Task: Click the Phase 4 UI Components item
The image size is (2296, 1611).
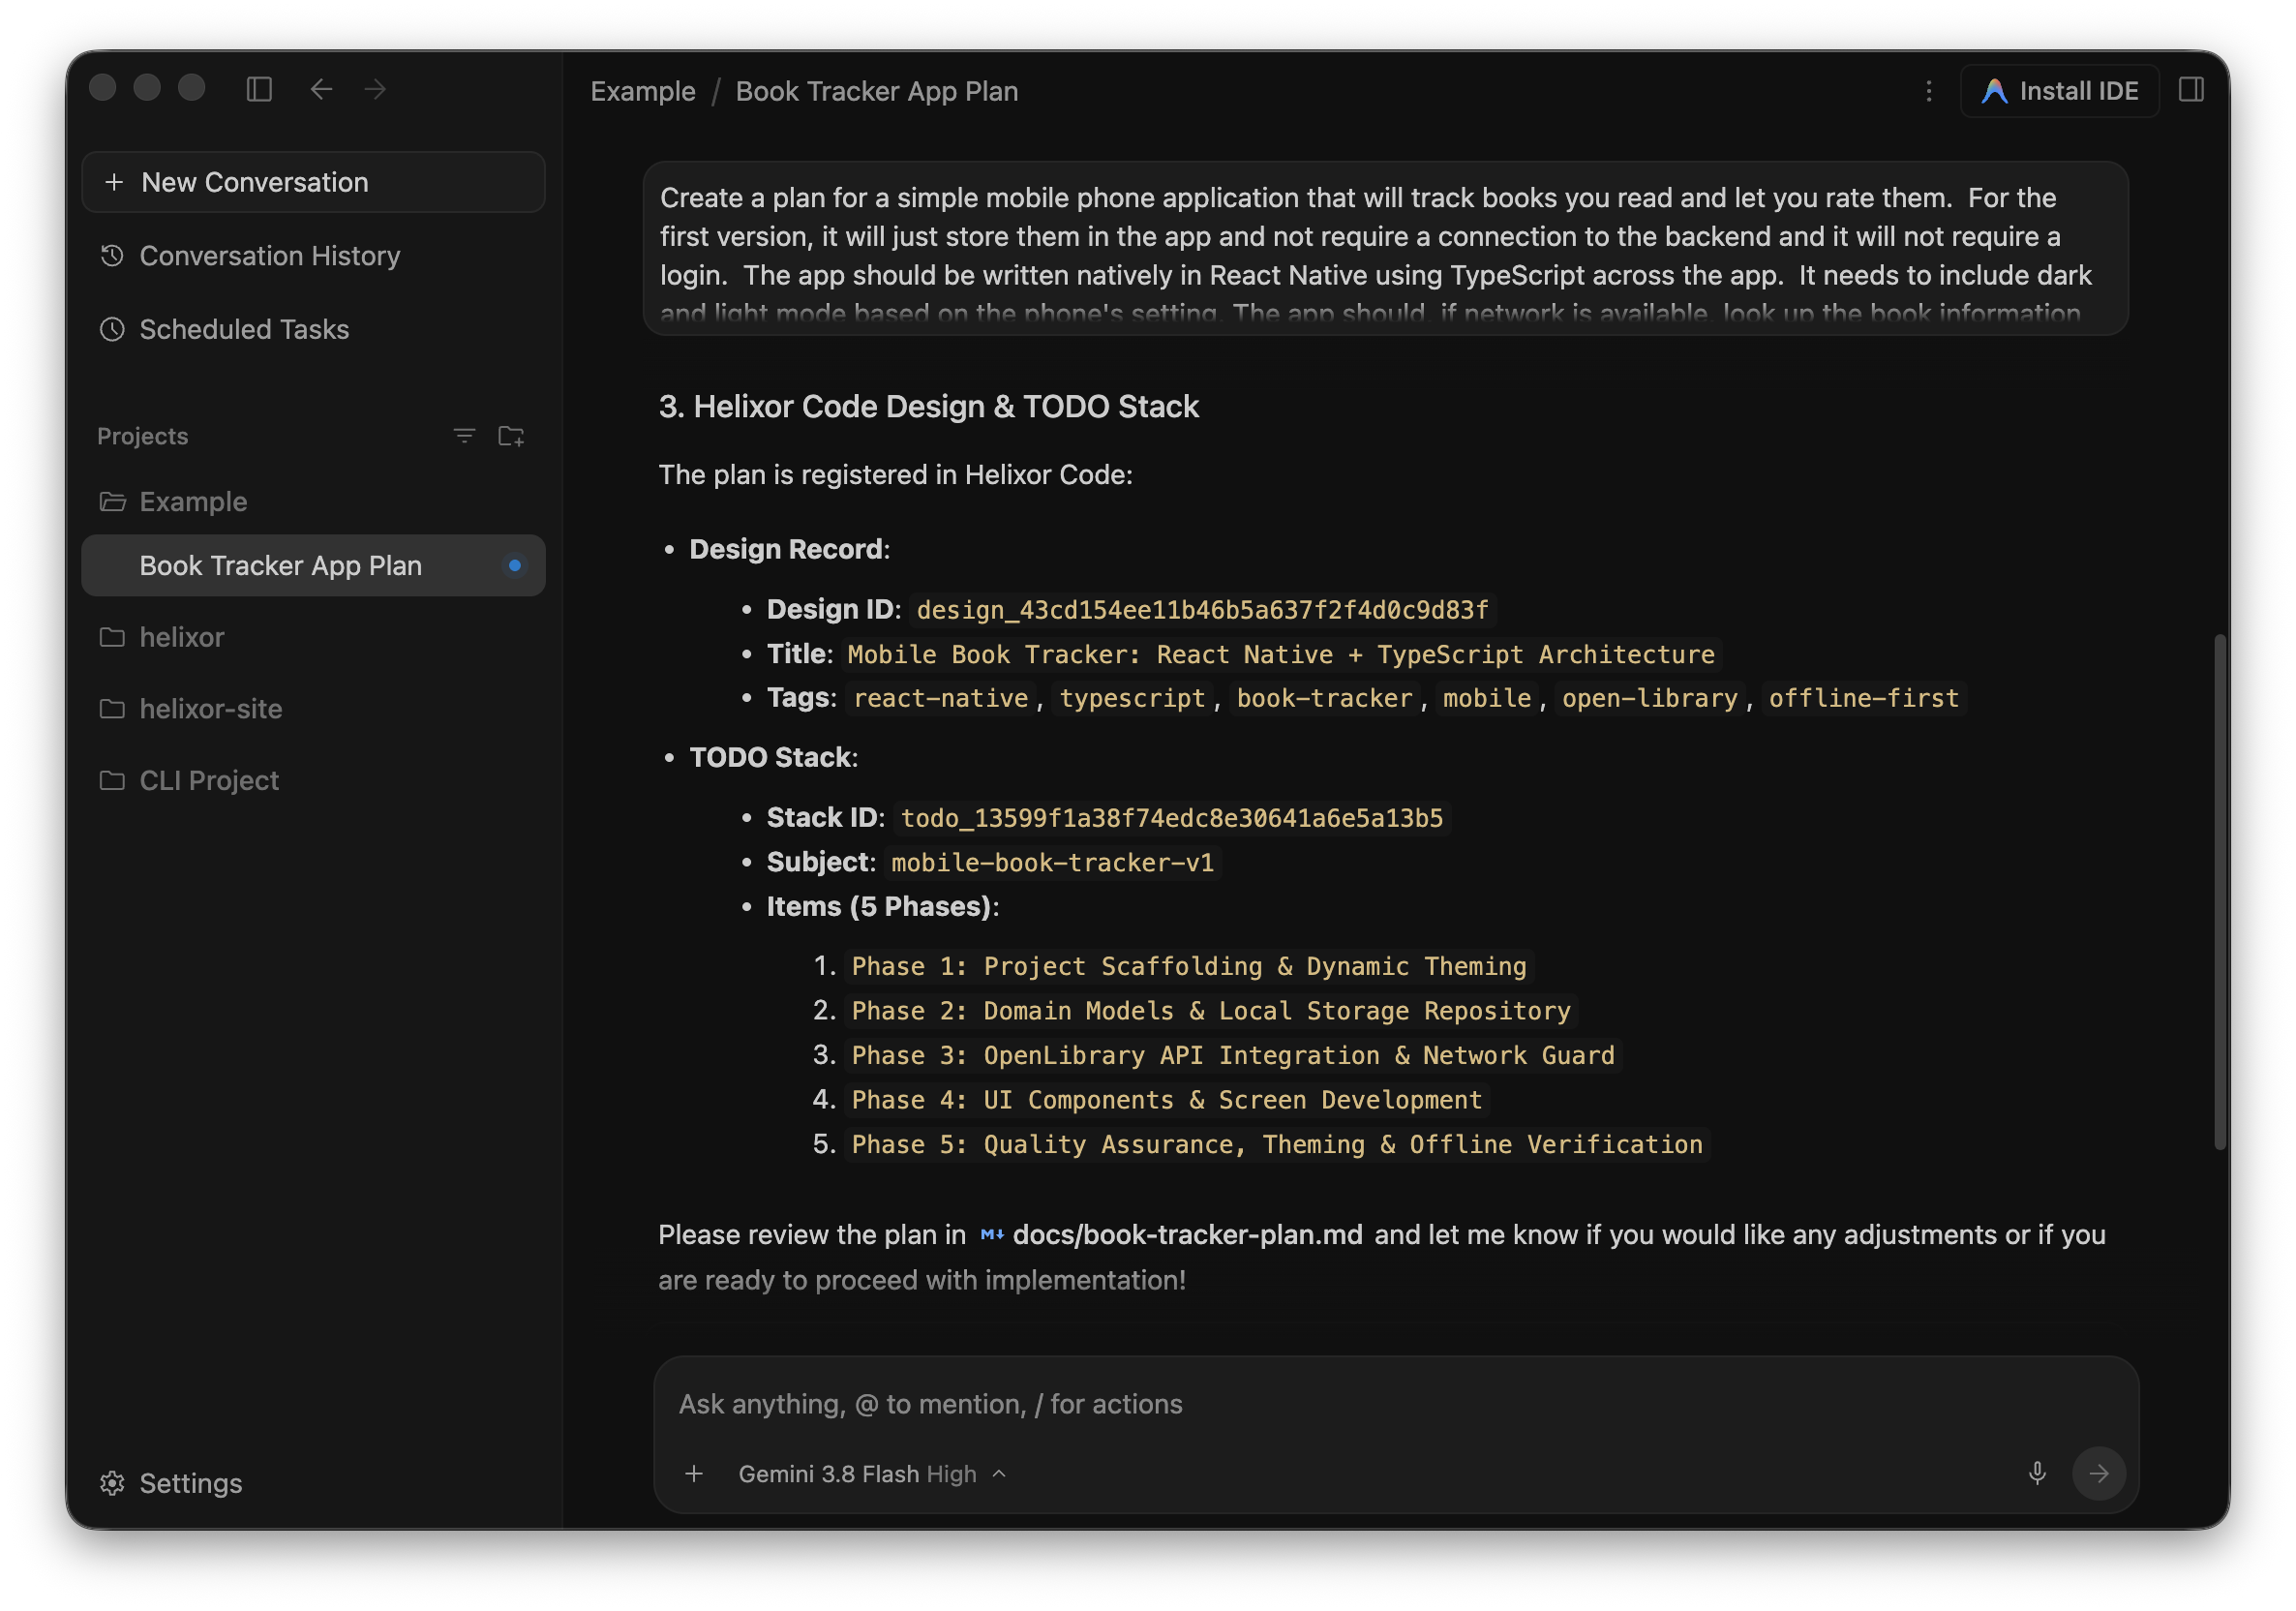Action: (x=1166, y=1100)
